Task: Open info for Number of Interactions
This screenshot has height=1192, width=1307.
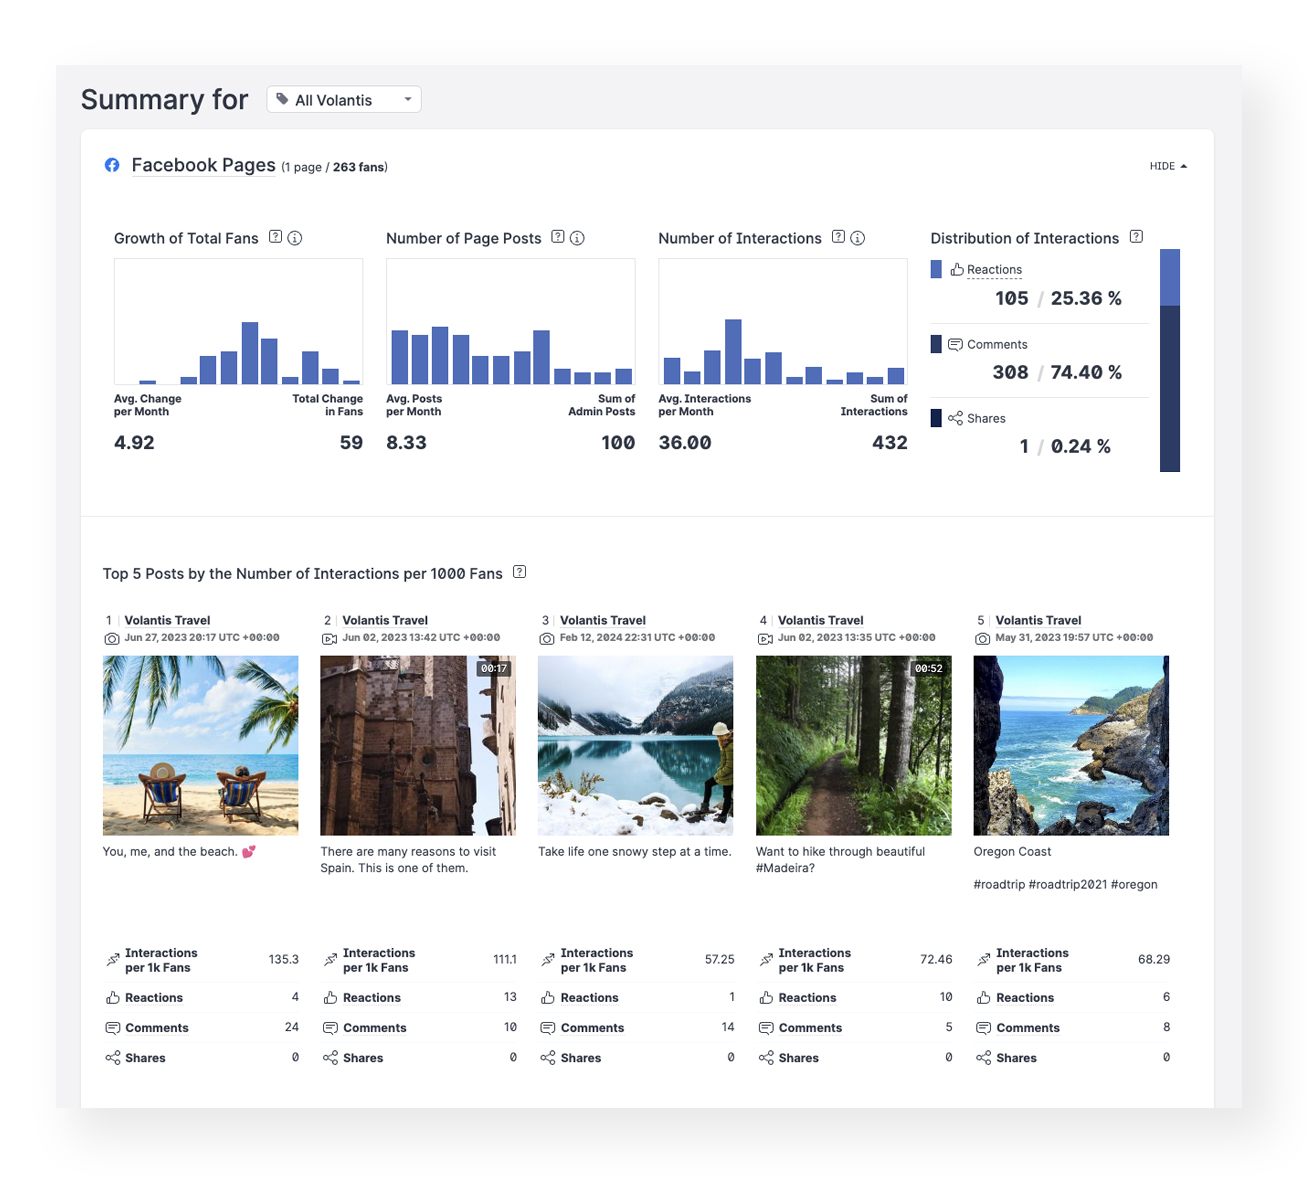Action: coord(858,238)
